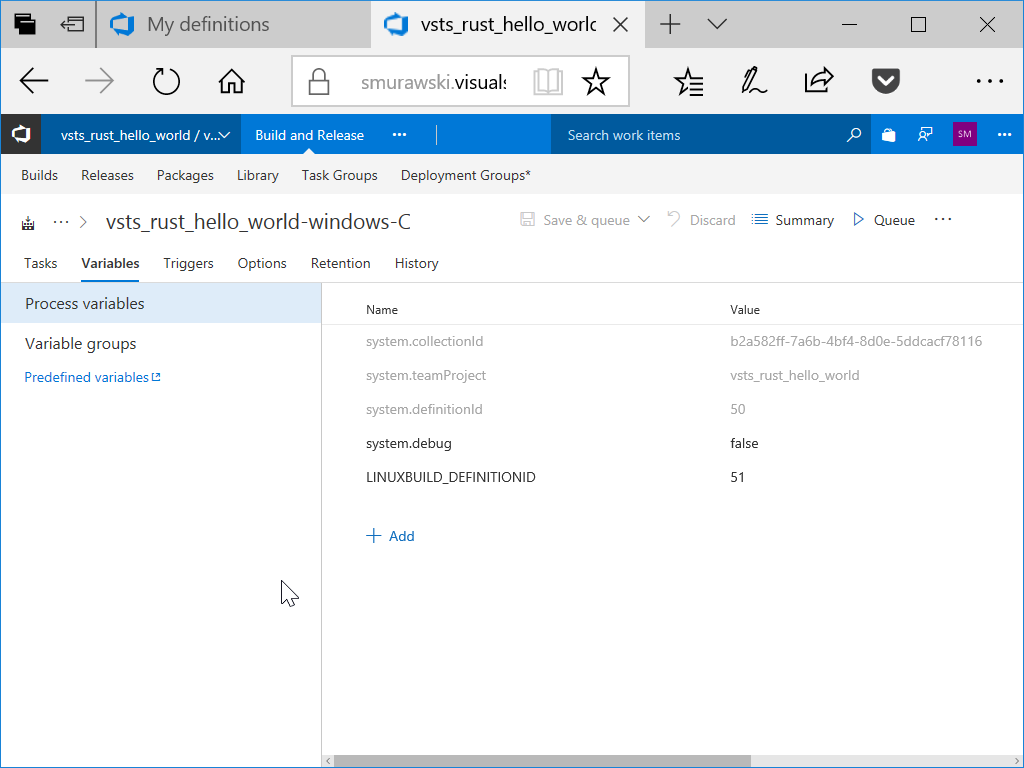Open the Predefined variables link
The height and width of the screenshot is (768, 1024).
pyautogui.click(x=92, y=377)
